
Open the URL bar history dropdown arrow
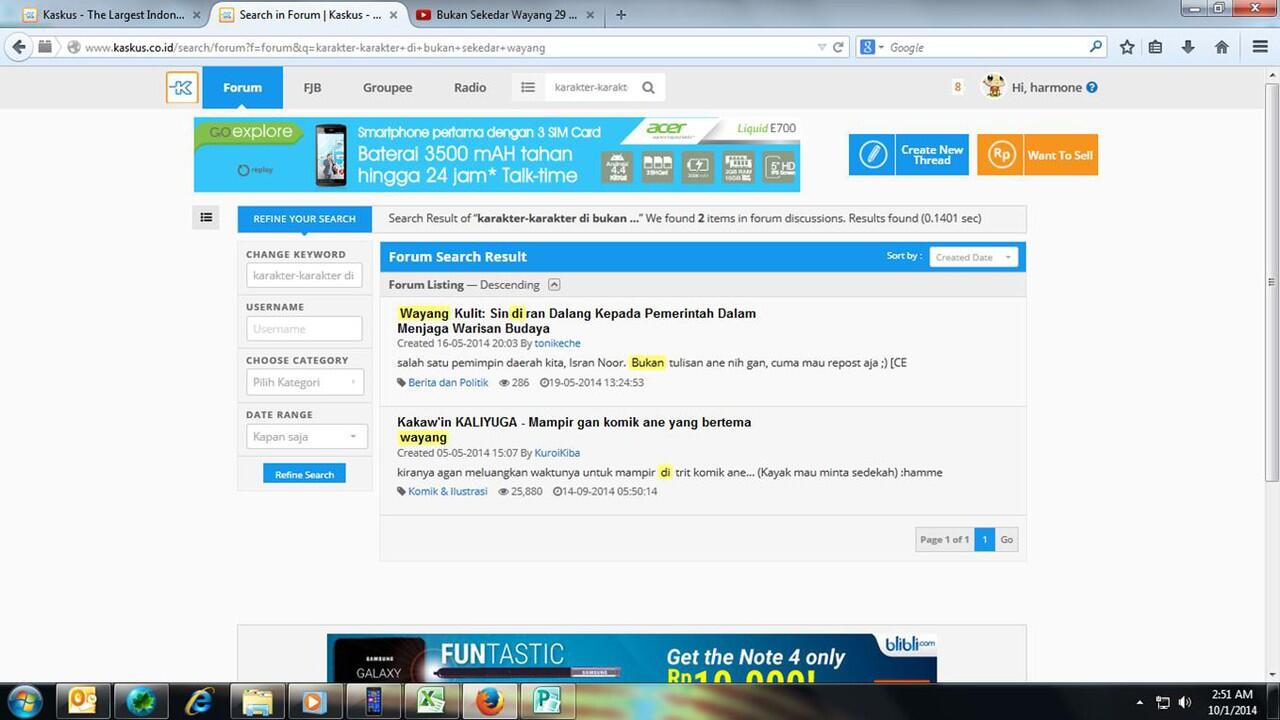(822, 47)
